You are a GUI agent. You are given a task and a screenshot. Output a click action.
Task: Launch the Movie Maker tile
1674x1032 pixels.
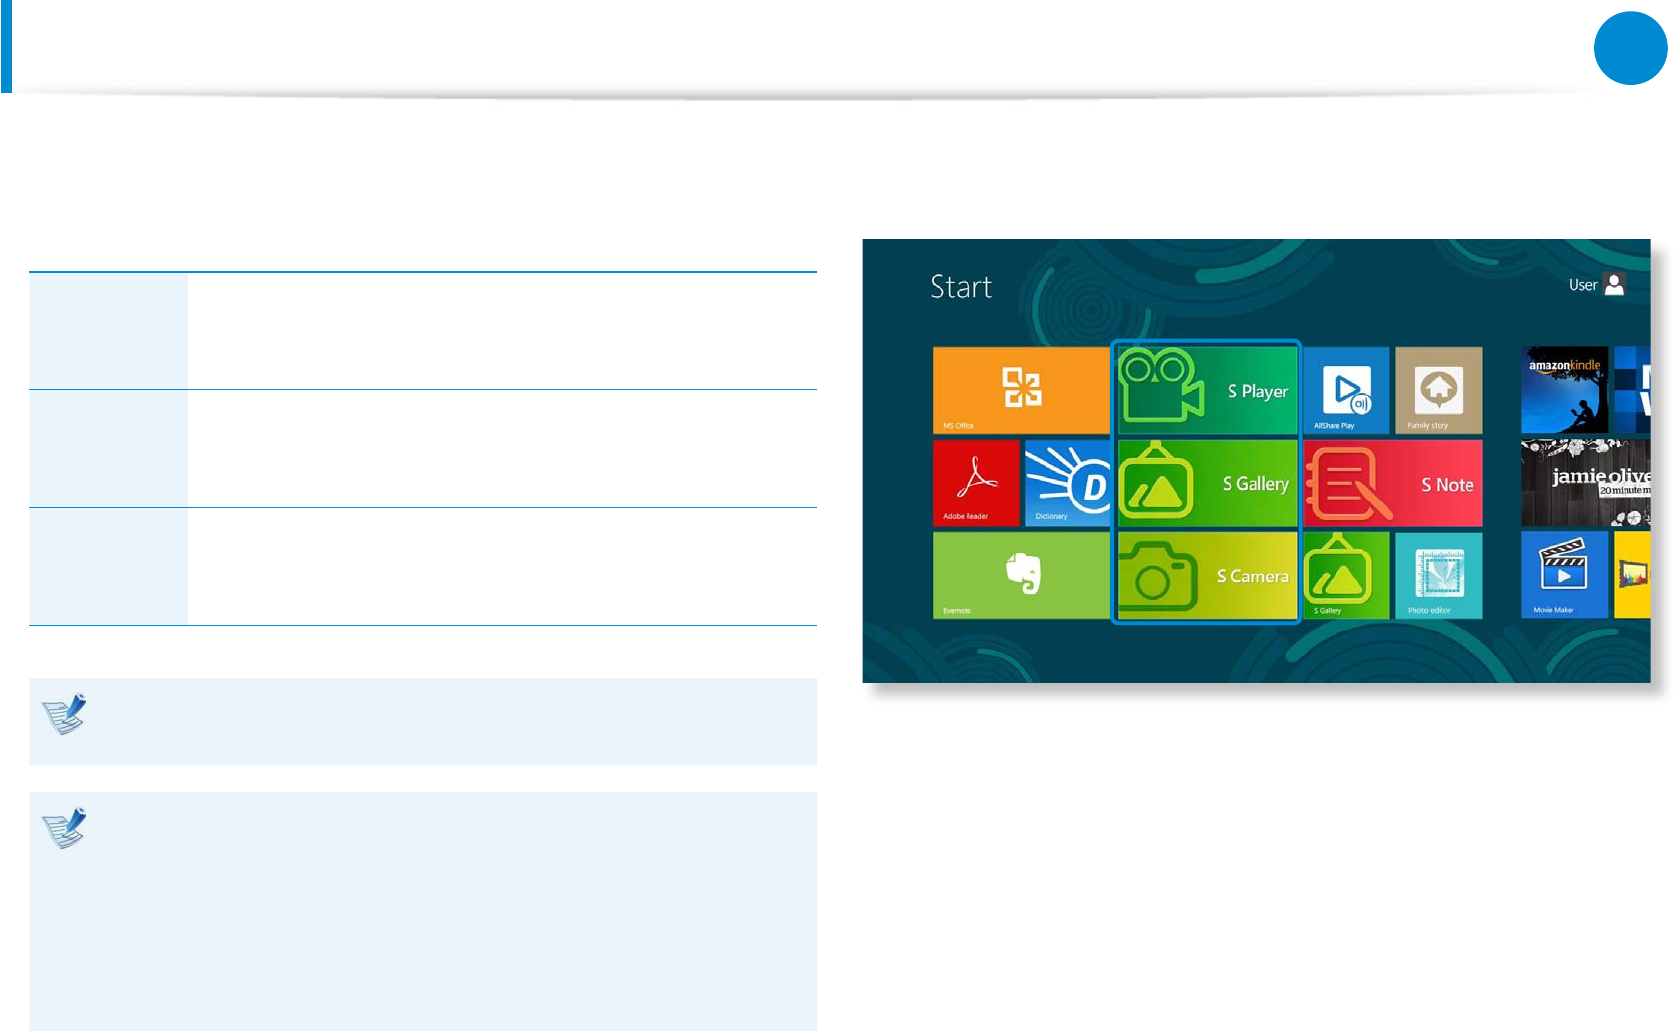tap(1564, 575)
